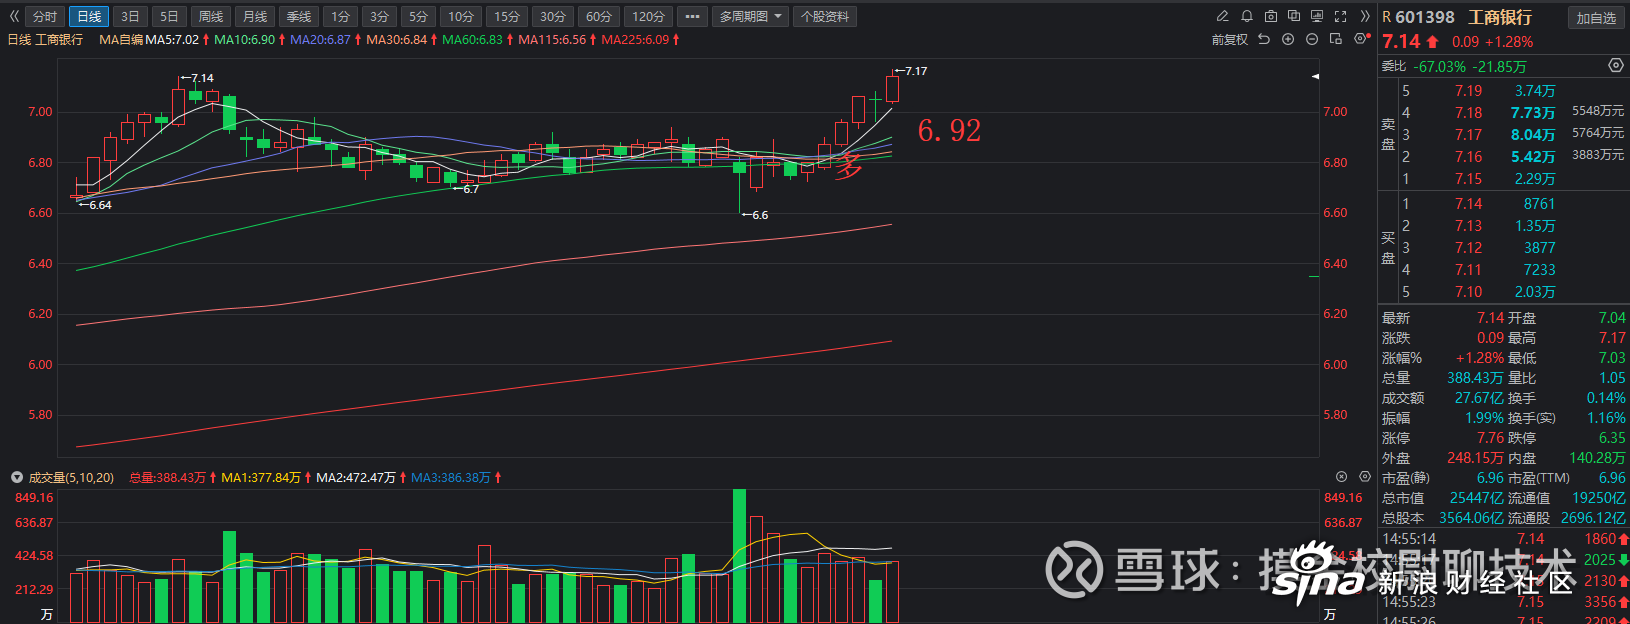Click MA60:6.83 indicator value

click(472, 39)
